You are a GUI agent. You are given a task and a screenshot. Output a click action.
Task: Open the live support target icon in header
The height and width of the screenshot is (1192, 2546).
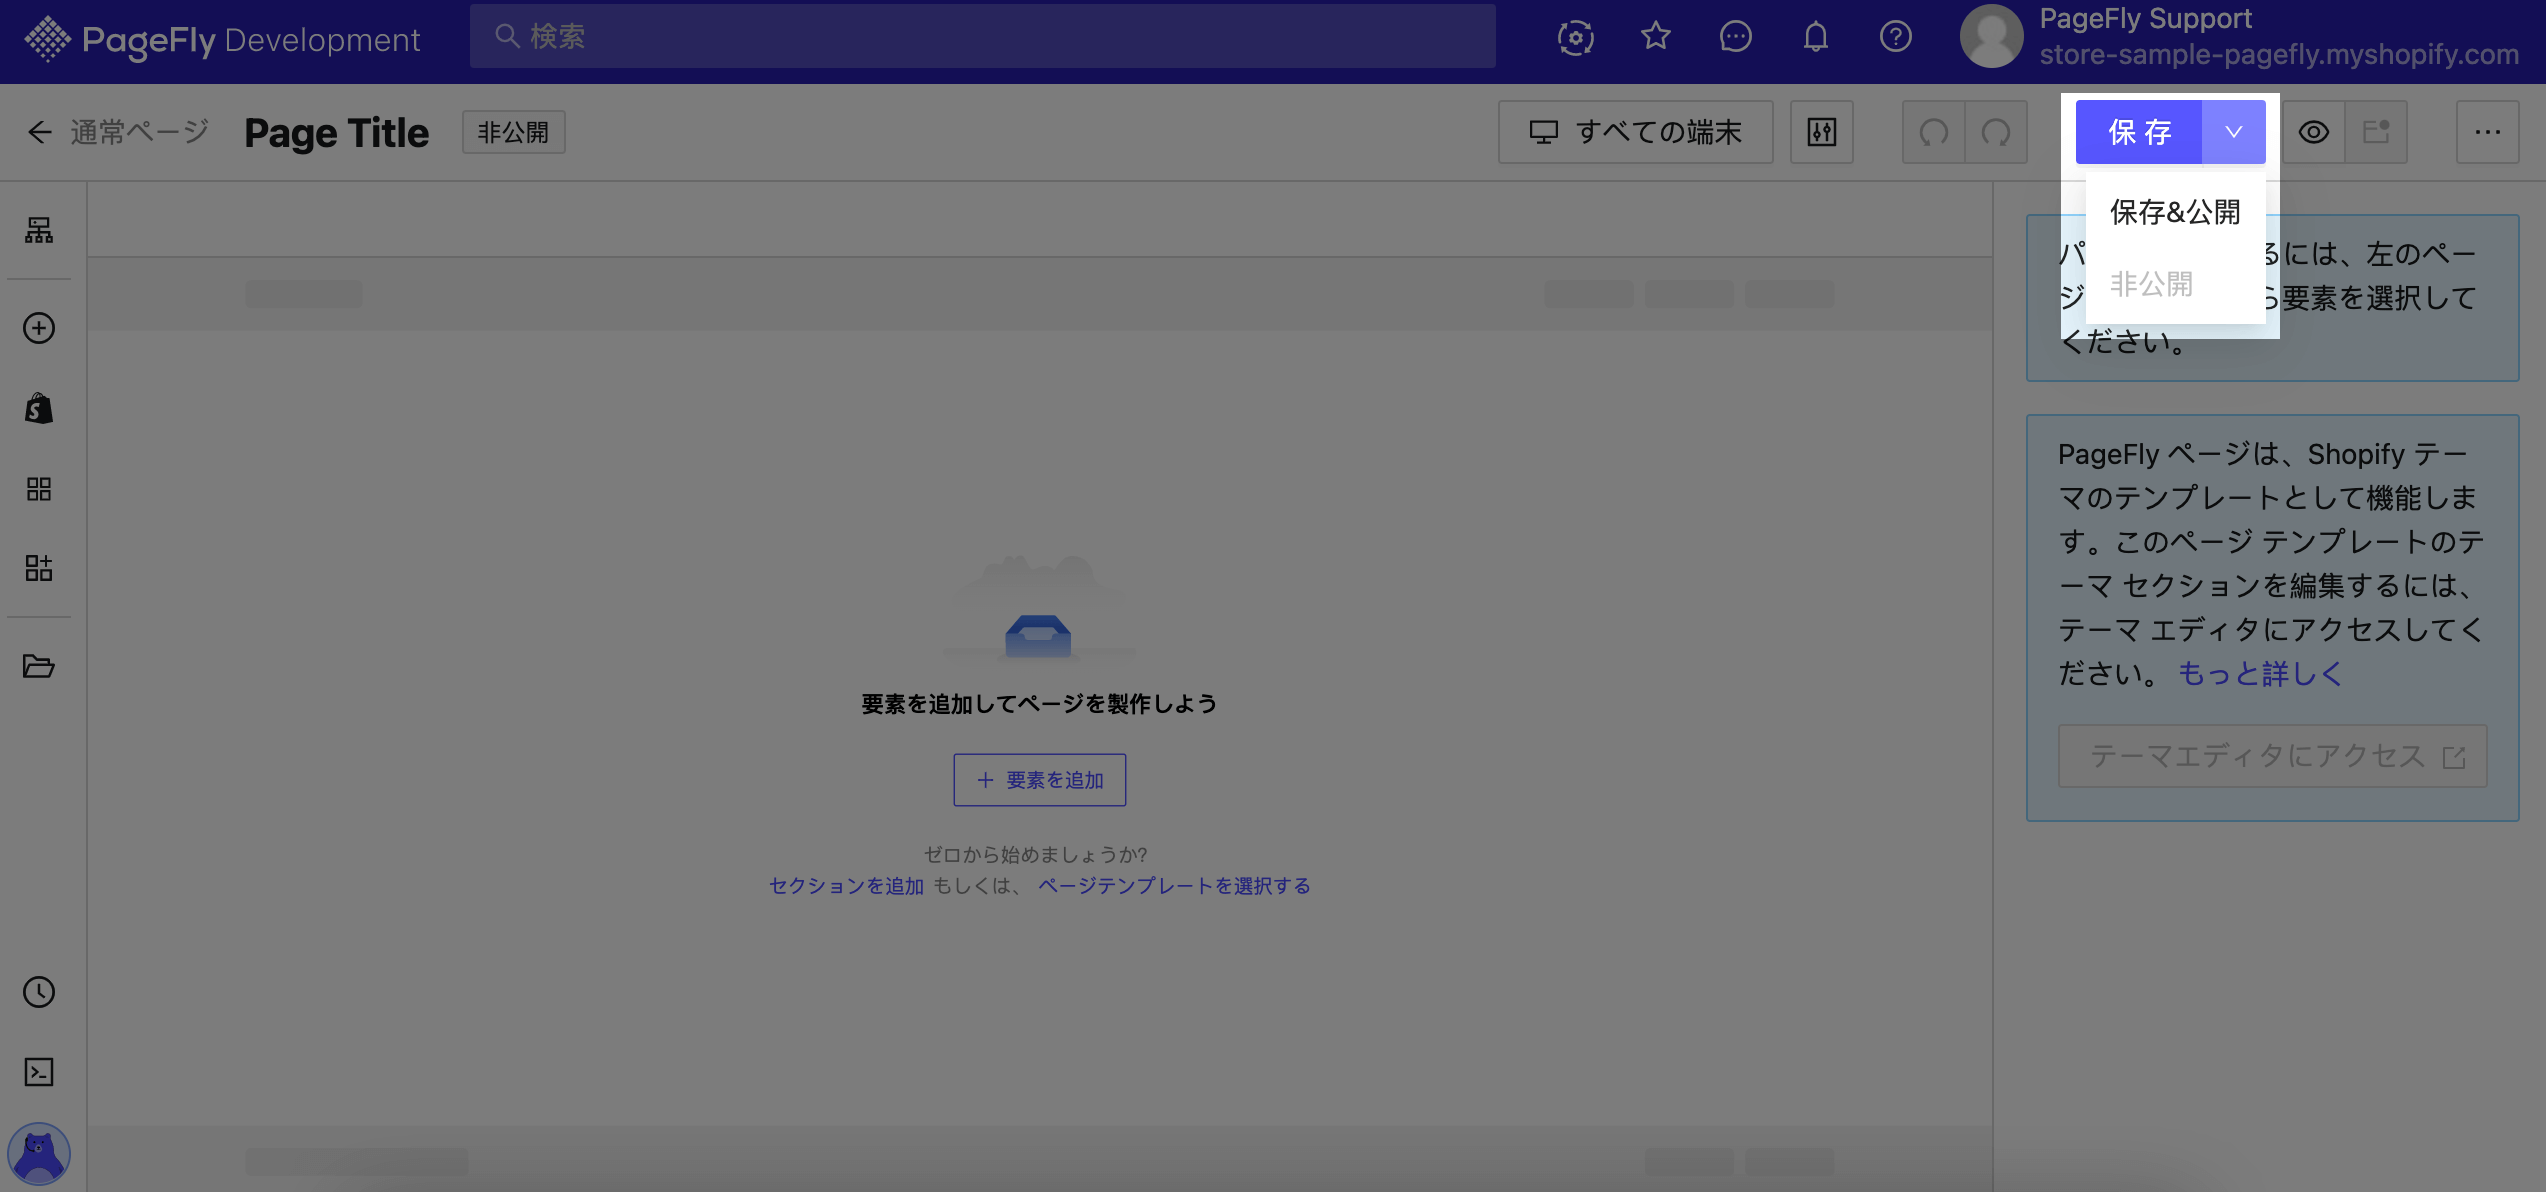click(x=1575, y=37)
